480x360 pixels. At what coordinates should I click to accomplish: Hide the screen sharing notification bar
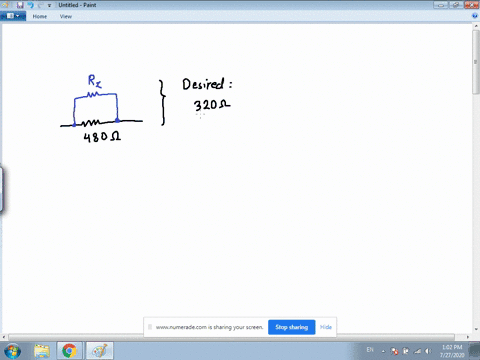click(x=326, y=327)
